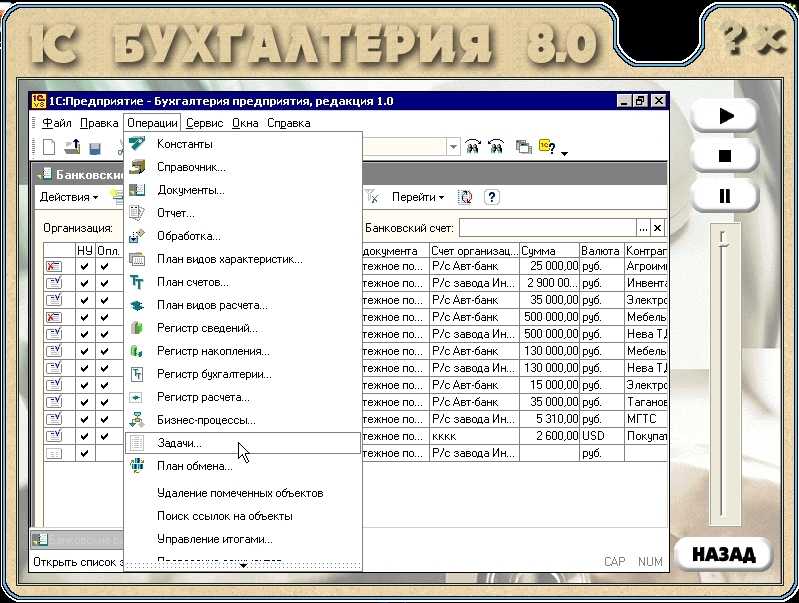Start playback with the play button
The image size is (799, 603).
[x=726, y=116]
